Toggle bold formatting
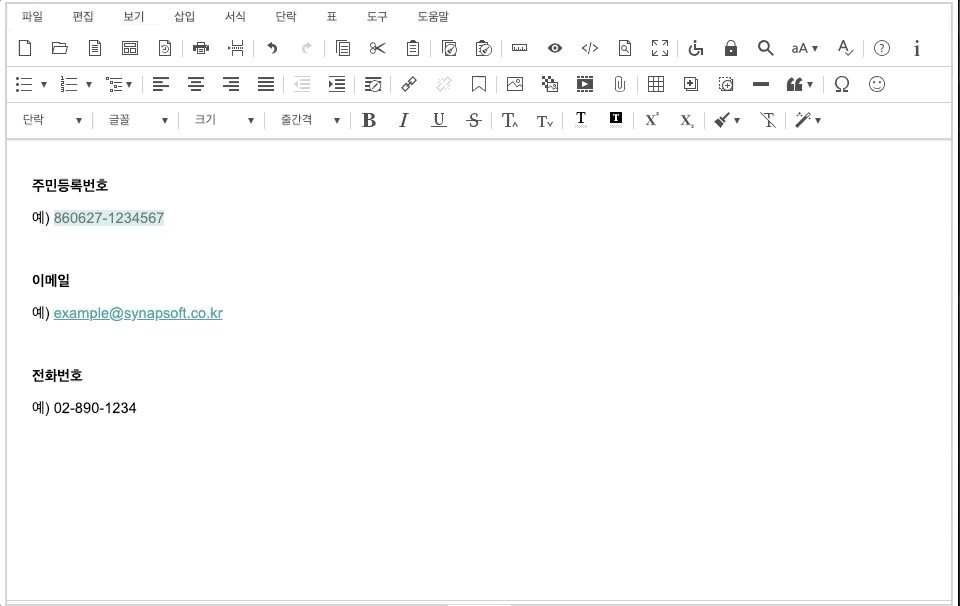960x606 pixels. tap(369, 120)
